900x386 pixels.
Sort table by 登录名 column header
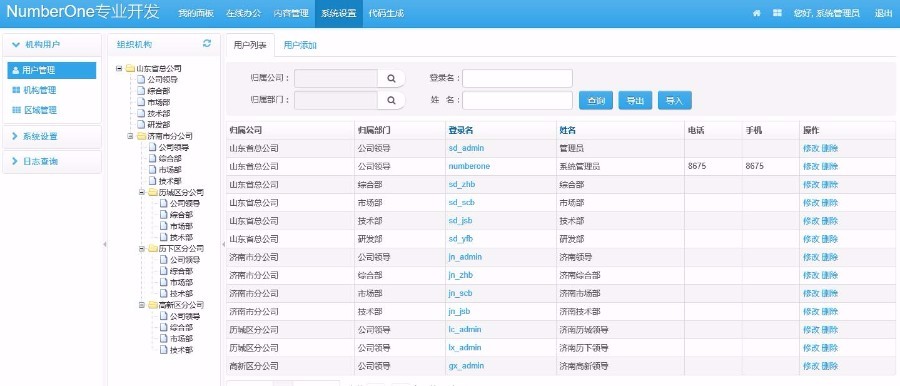click(x=460, y=130)
